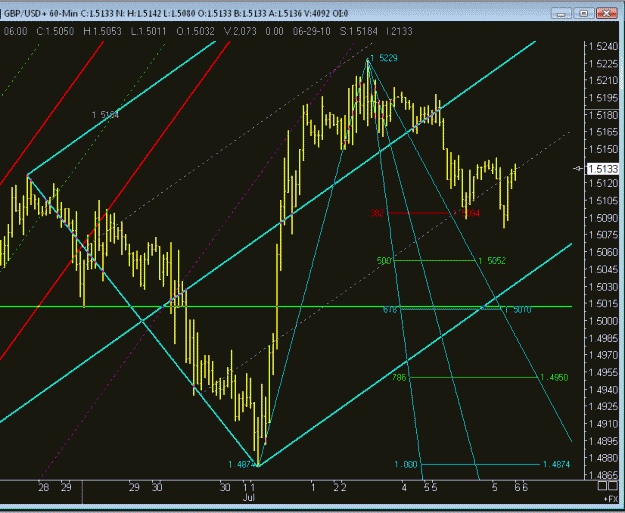Select the 1.5052 retracement price label
The width and height of the screenshot is (625, 513).
coord(492,261)
